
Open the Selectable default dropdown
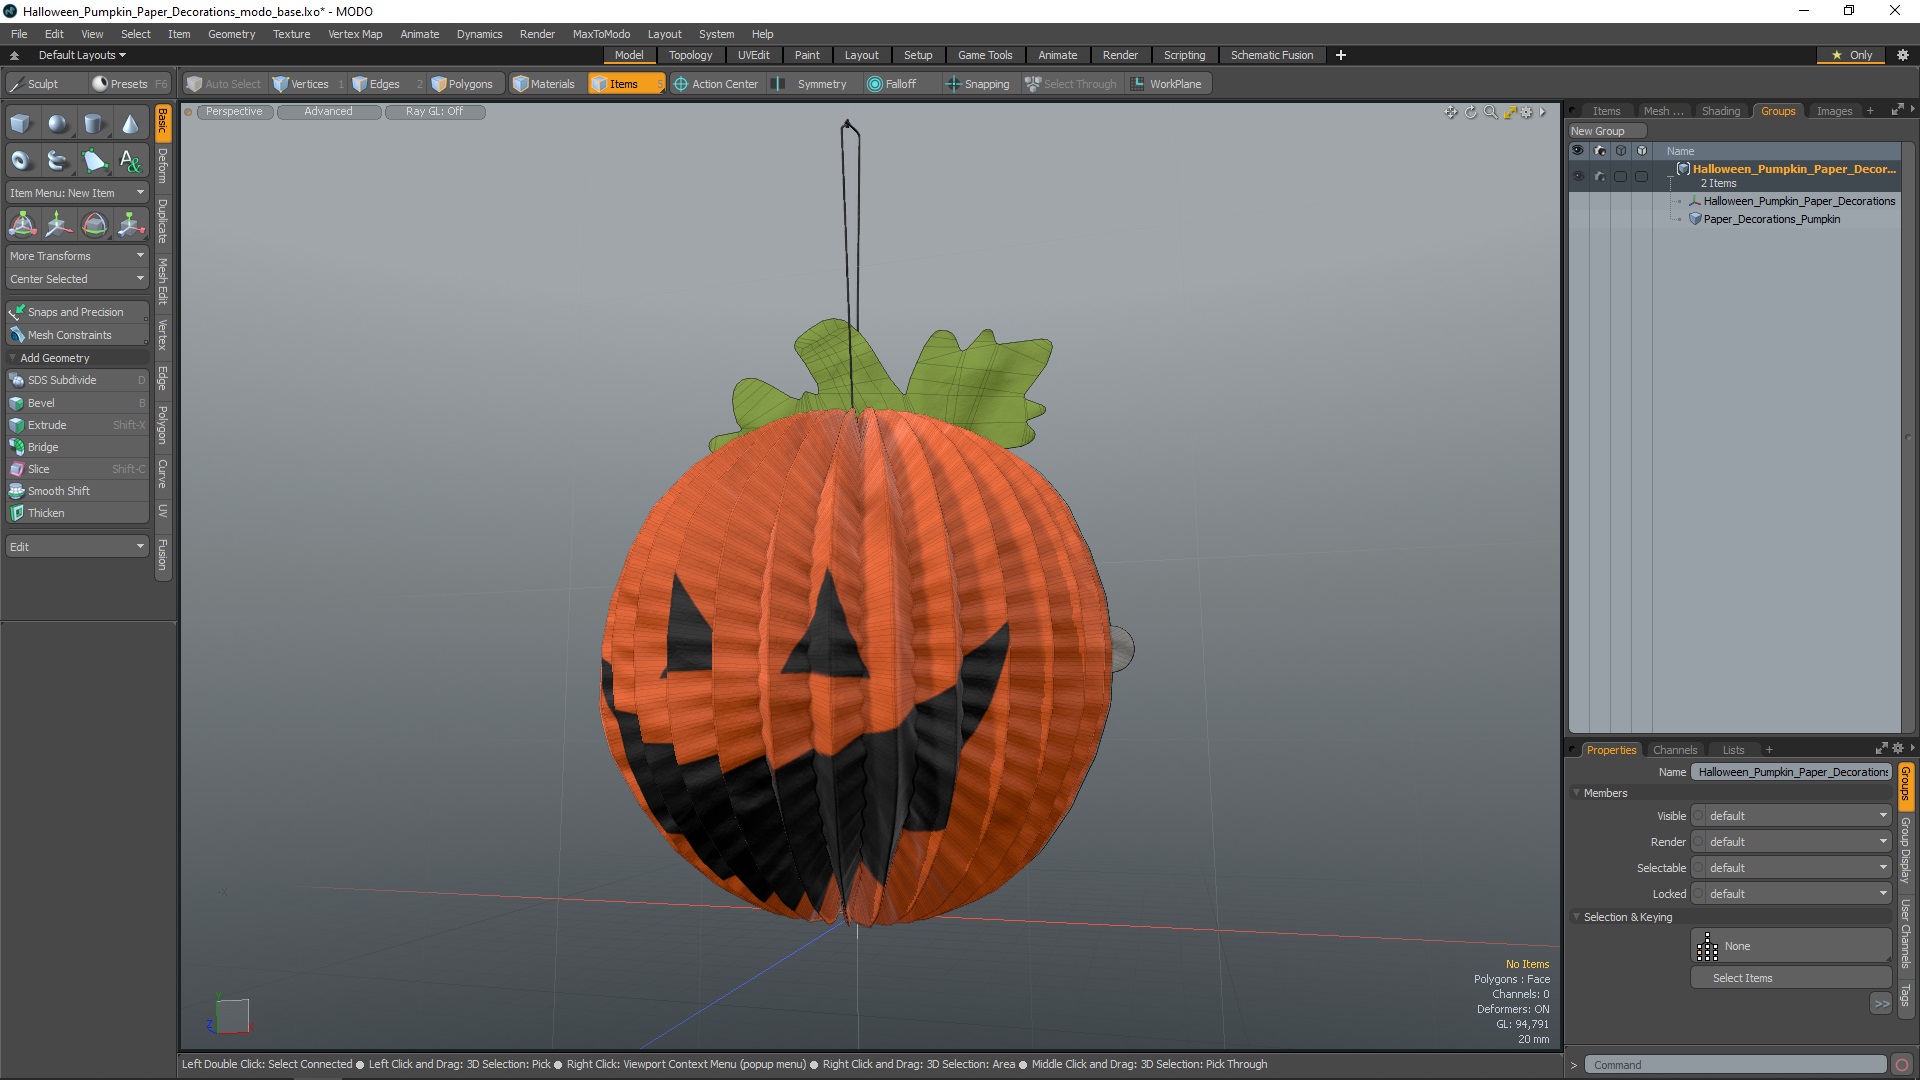click(x=1791, y=868)
